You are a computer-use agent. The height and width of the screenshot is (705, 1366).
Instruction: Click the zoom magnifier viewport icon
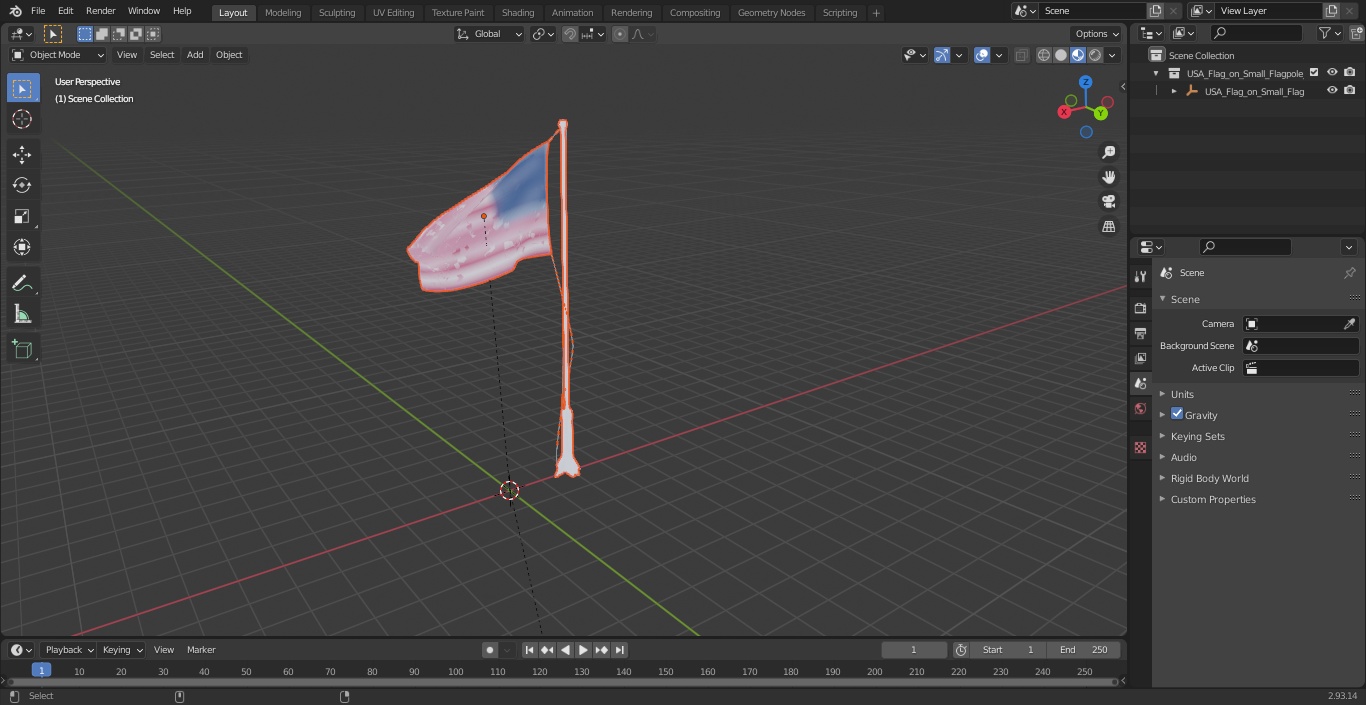pyautogui.click(x=1108, y=152)
